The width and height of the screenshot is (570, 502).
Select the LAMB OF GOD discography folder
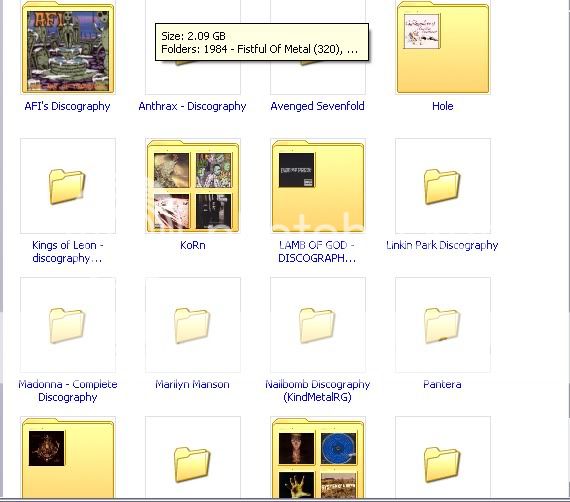tap(318, 186)
